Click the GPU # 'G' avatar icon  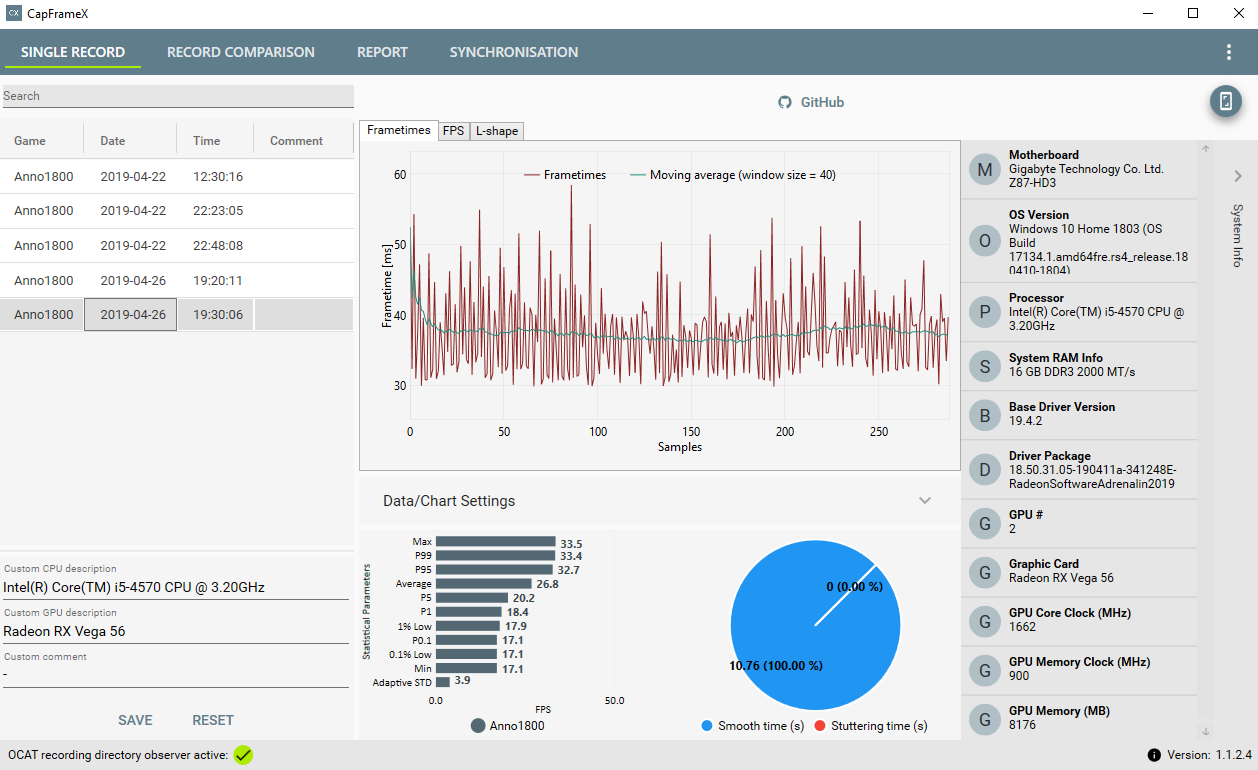985,523
